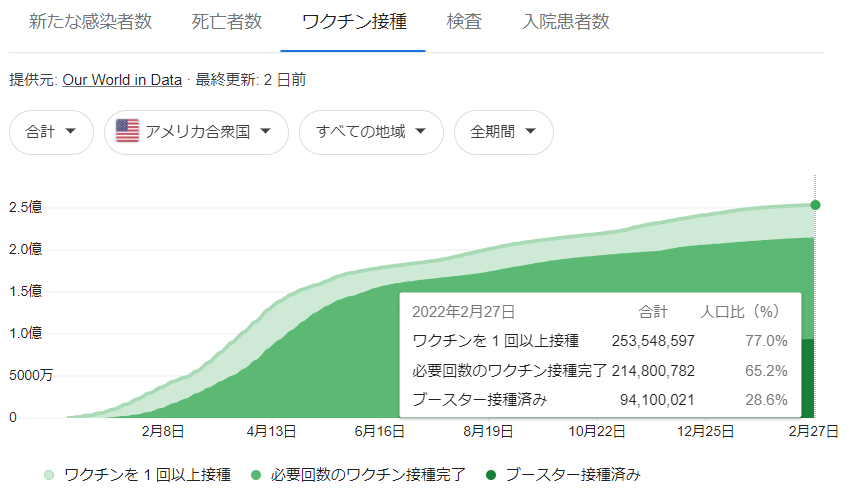Expand the すべての地域 region dropdown
Image resolution: width=849 pixels, height=494 pixels.
[371, 132]
